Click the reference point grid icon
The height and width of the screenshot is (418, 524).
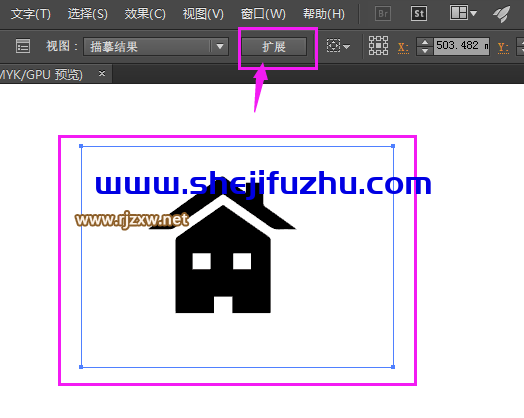coord(378,46)
